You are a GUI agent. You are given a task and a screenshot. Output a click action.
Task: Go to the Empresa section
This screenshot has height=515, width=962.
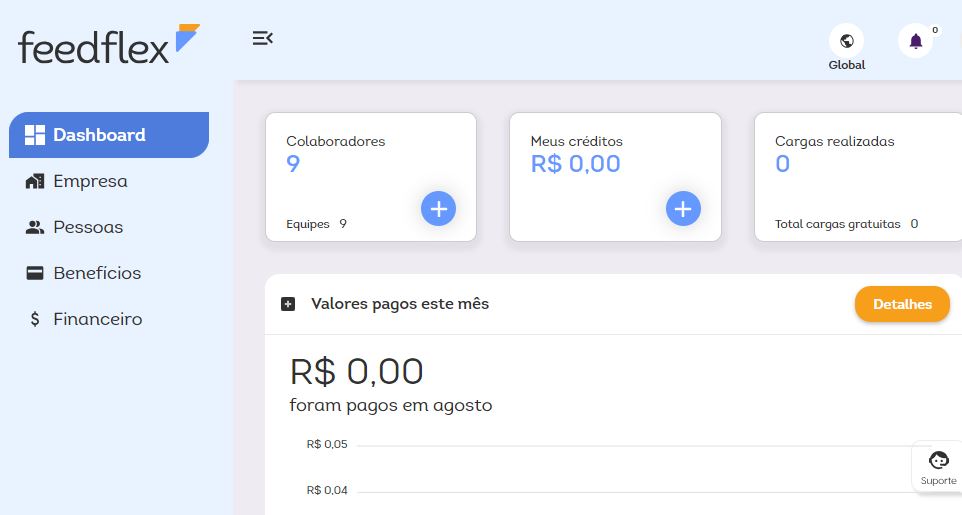coord(90,182)
